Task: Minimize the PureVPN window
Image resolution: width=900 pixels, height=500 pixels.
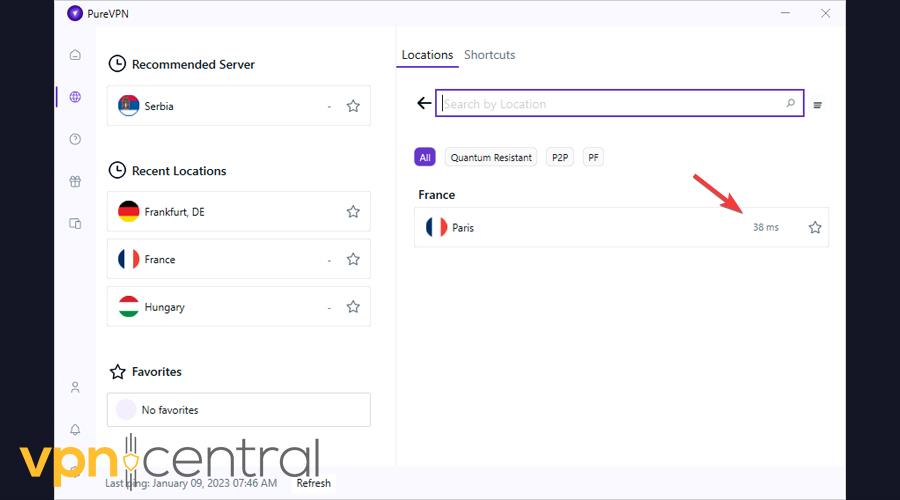Action: point(785,13)
